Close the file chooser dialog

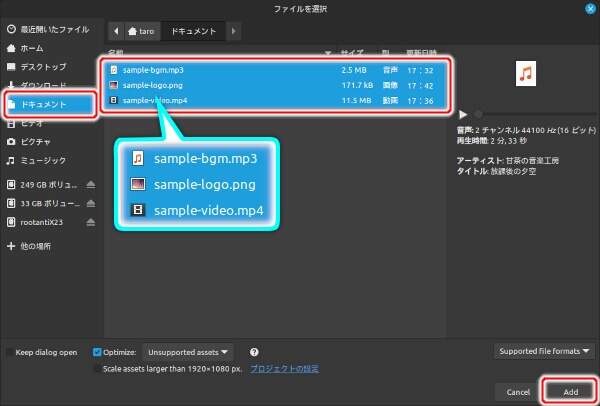[x=591, y=9]
